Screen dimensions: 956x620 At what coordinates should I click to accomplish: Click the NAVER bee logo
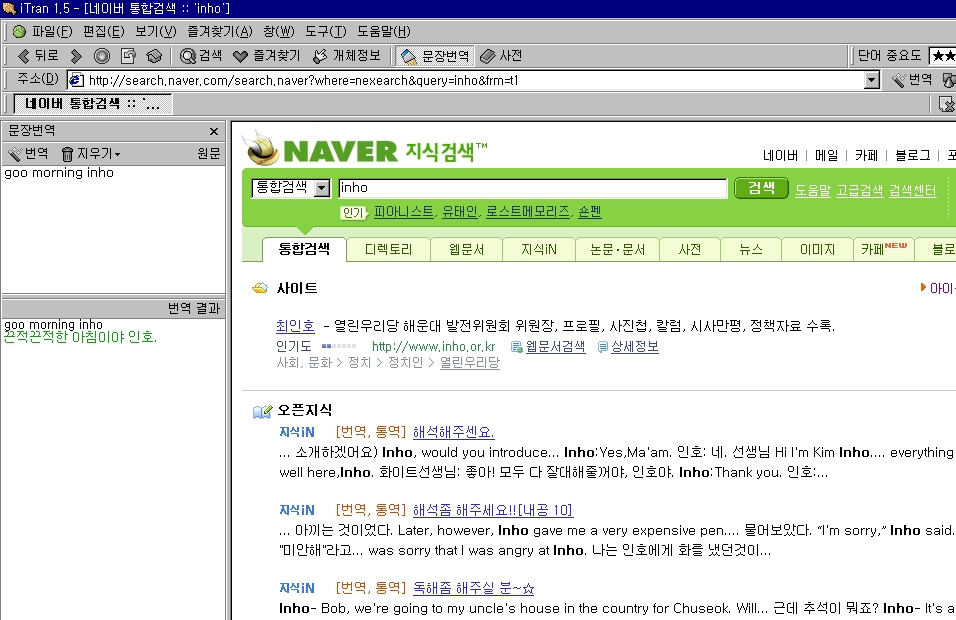point(262,149)
